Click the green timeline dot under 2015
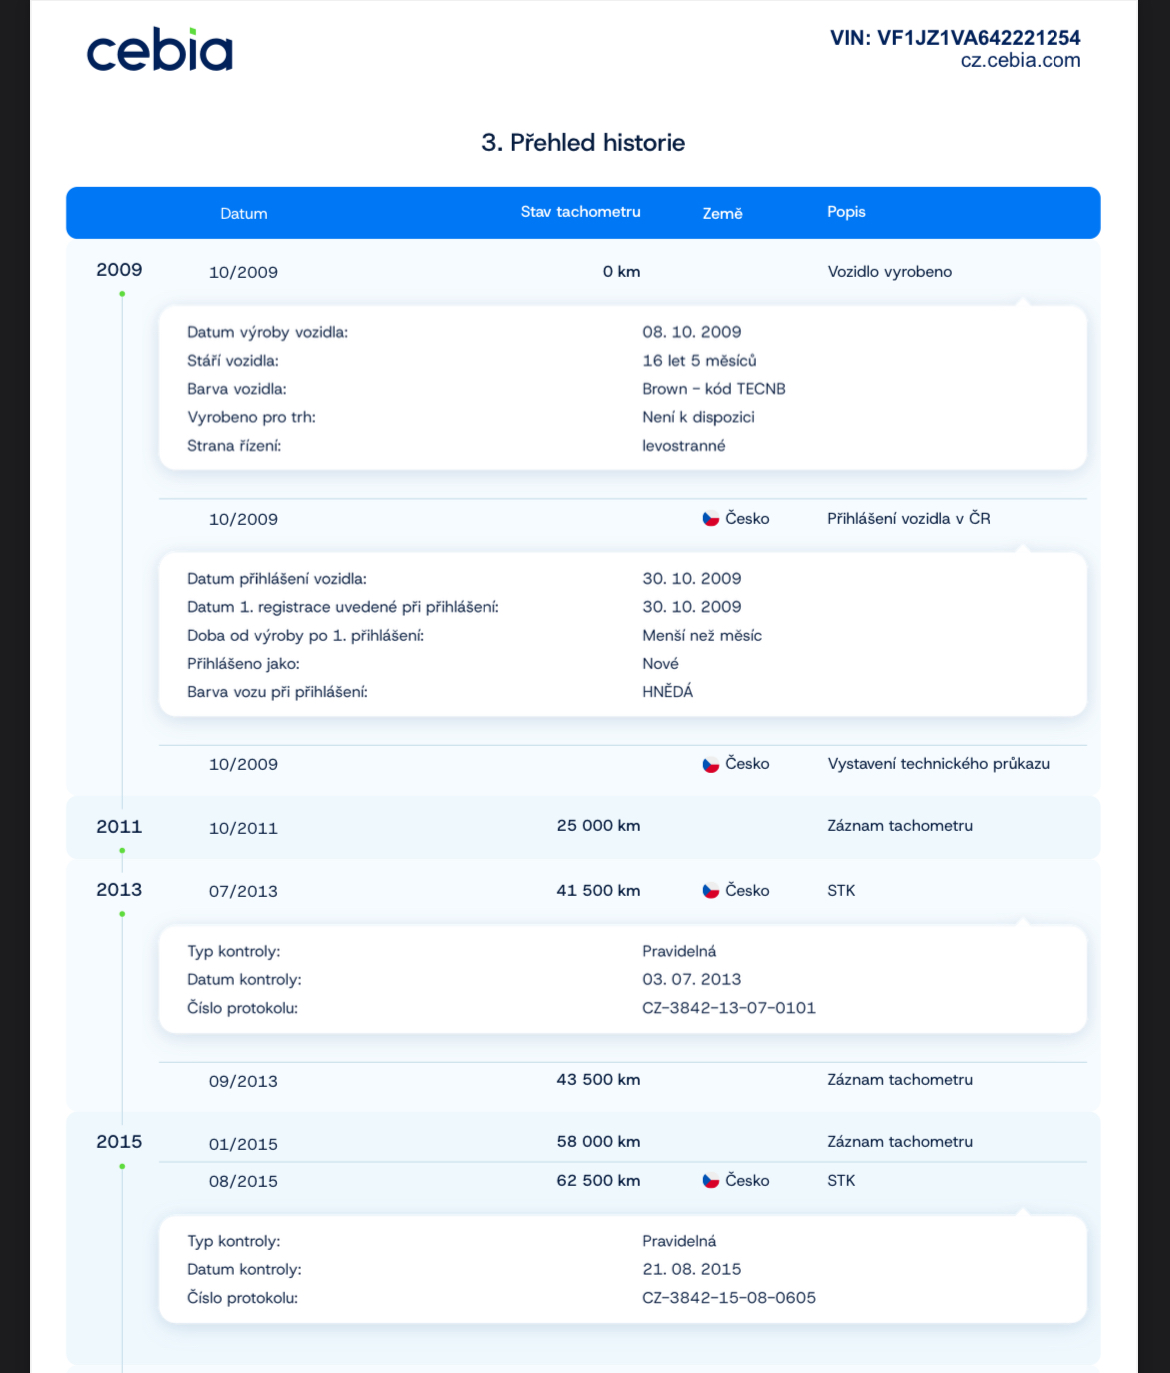The height and width of the screenshot is (1373, 1170). pos(122,1166)
